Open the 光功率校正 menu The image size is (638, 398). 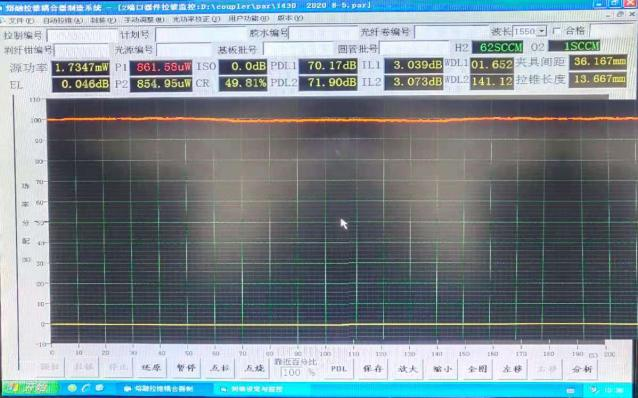click(196, 19)
